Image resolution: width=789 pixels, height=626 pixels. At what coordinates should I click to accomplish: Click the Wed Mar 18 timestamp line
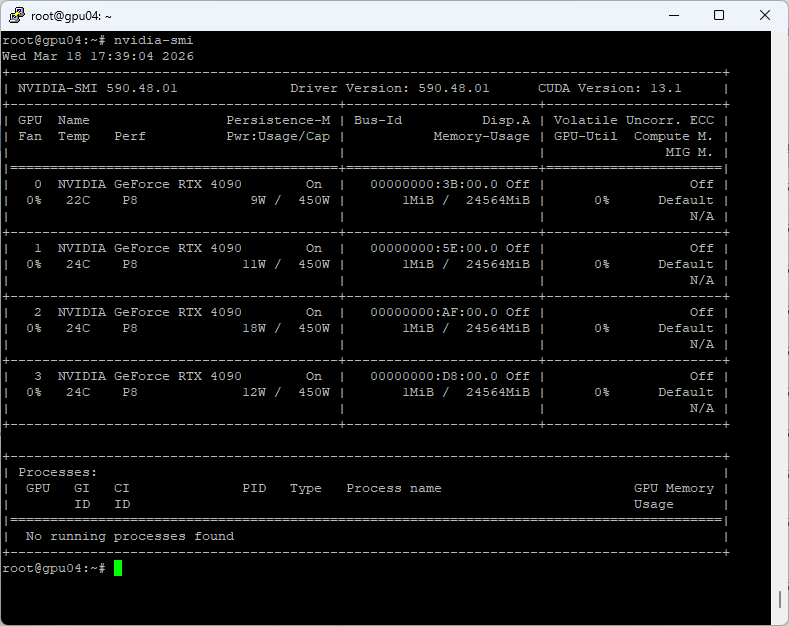click(98, 56)
